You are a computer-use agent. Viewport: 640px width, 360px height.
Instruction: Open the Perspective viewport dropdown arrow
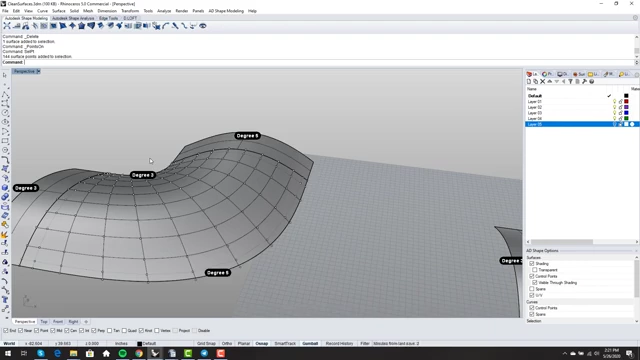(38, 71)
